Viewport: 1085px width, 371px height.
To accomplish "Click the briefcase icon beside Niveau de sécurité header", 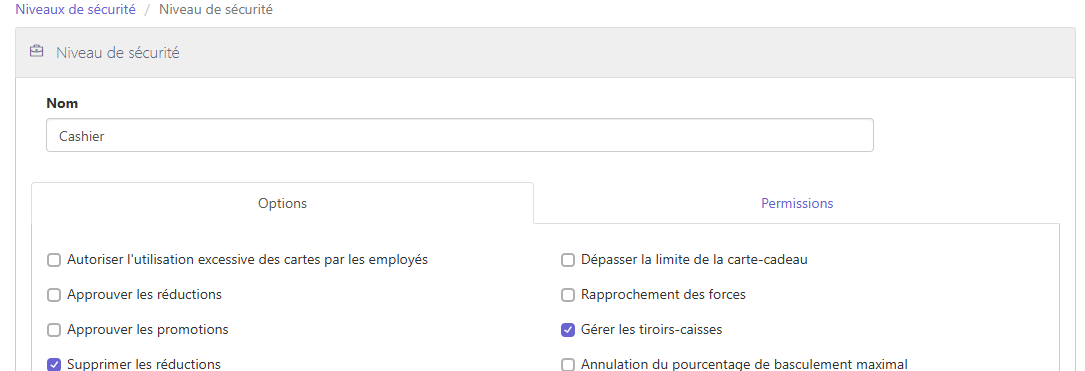I will coord(37,52).
